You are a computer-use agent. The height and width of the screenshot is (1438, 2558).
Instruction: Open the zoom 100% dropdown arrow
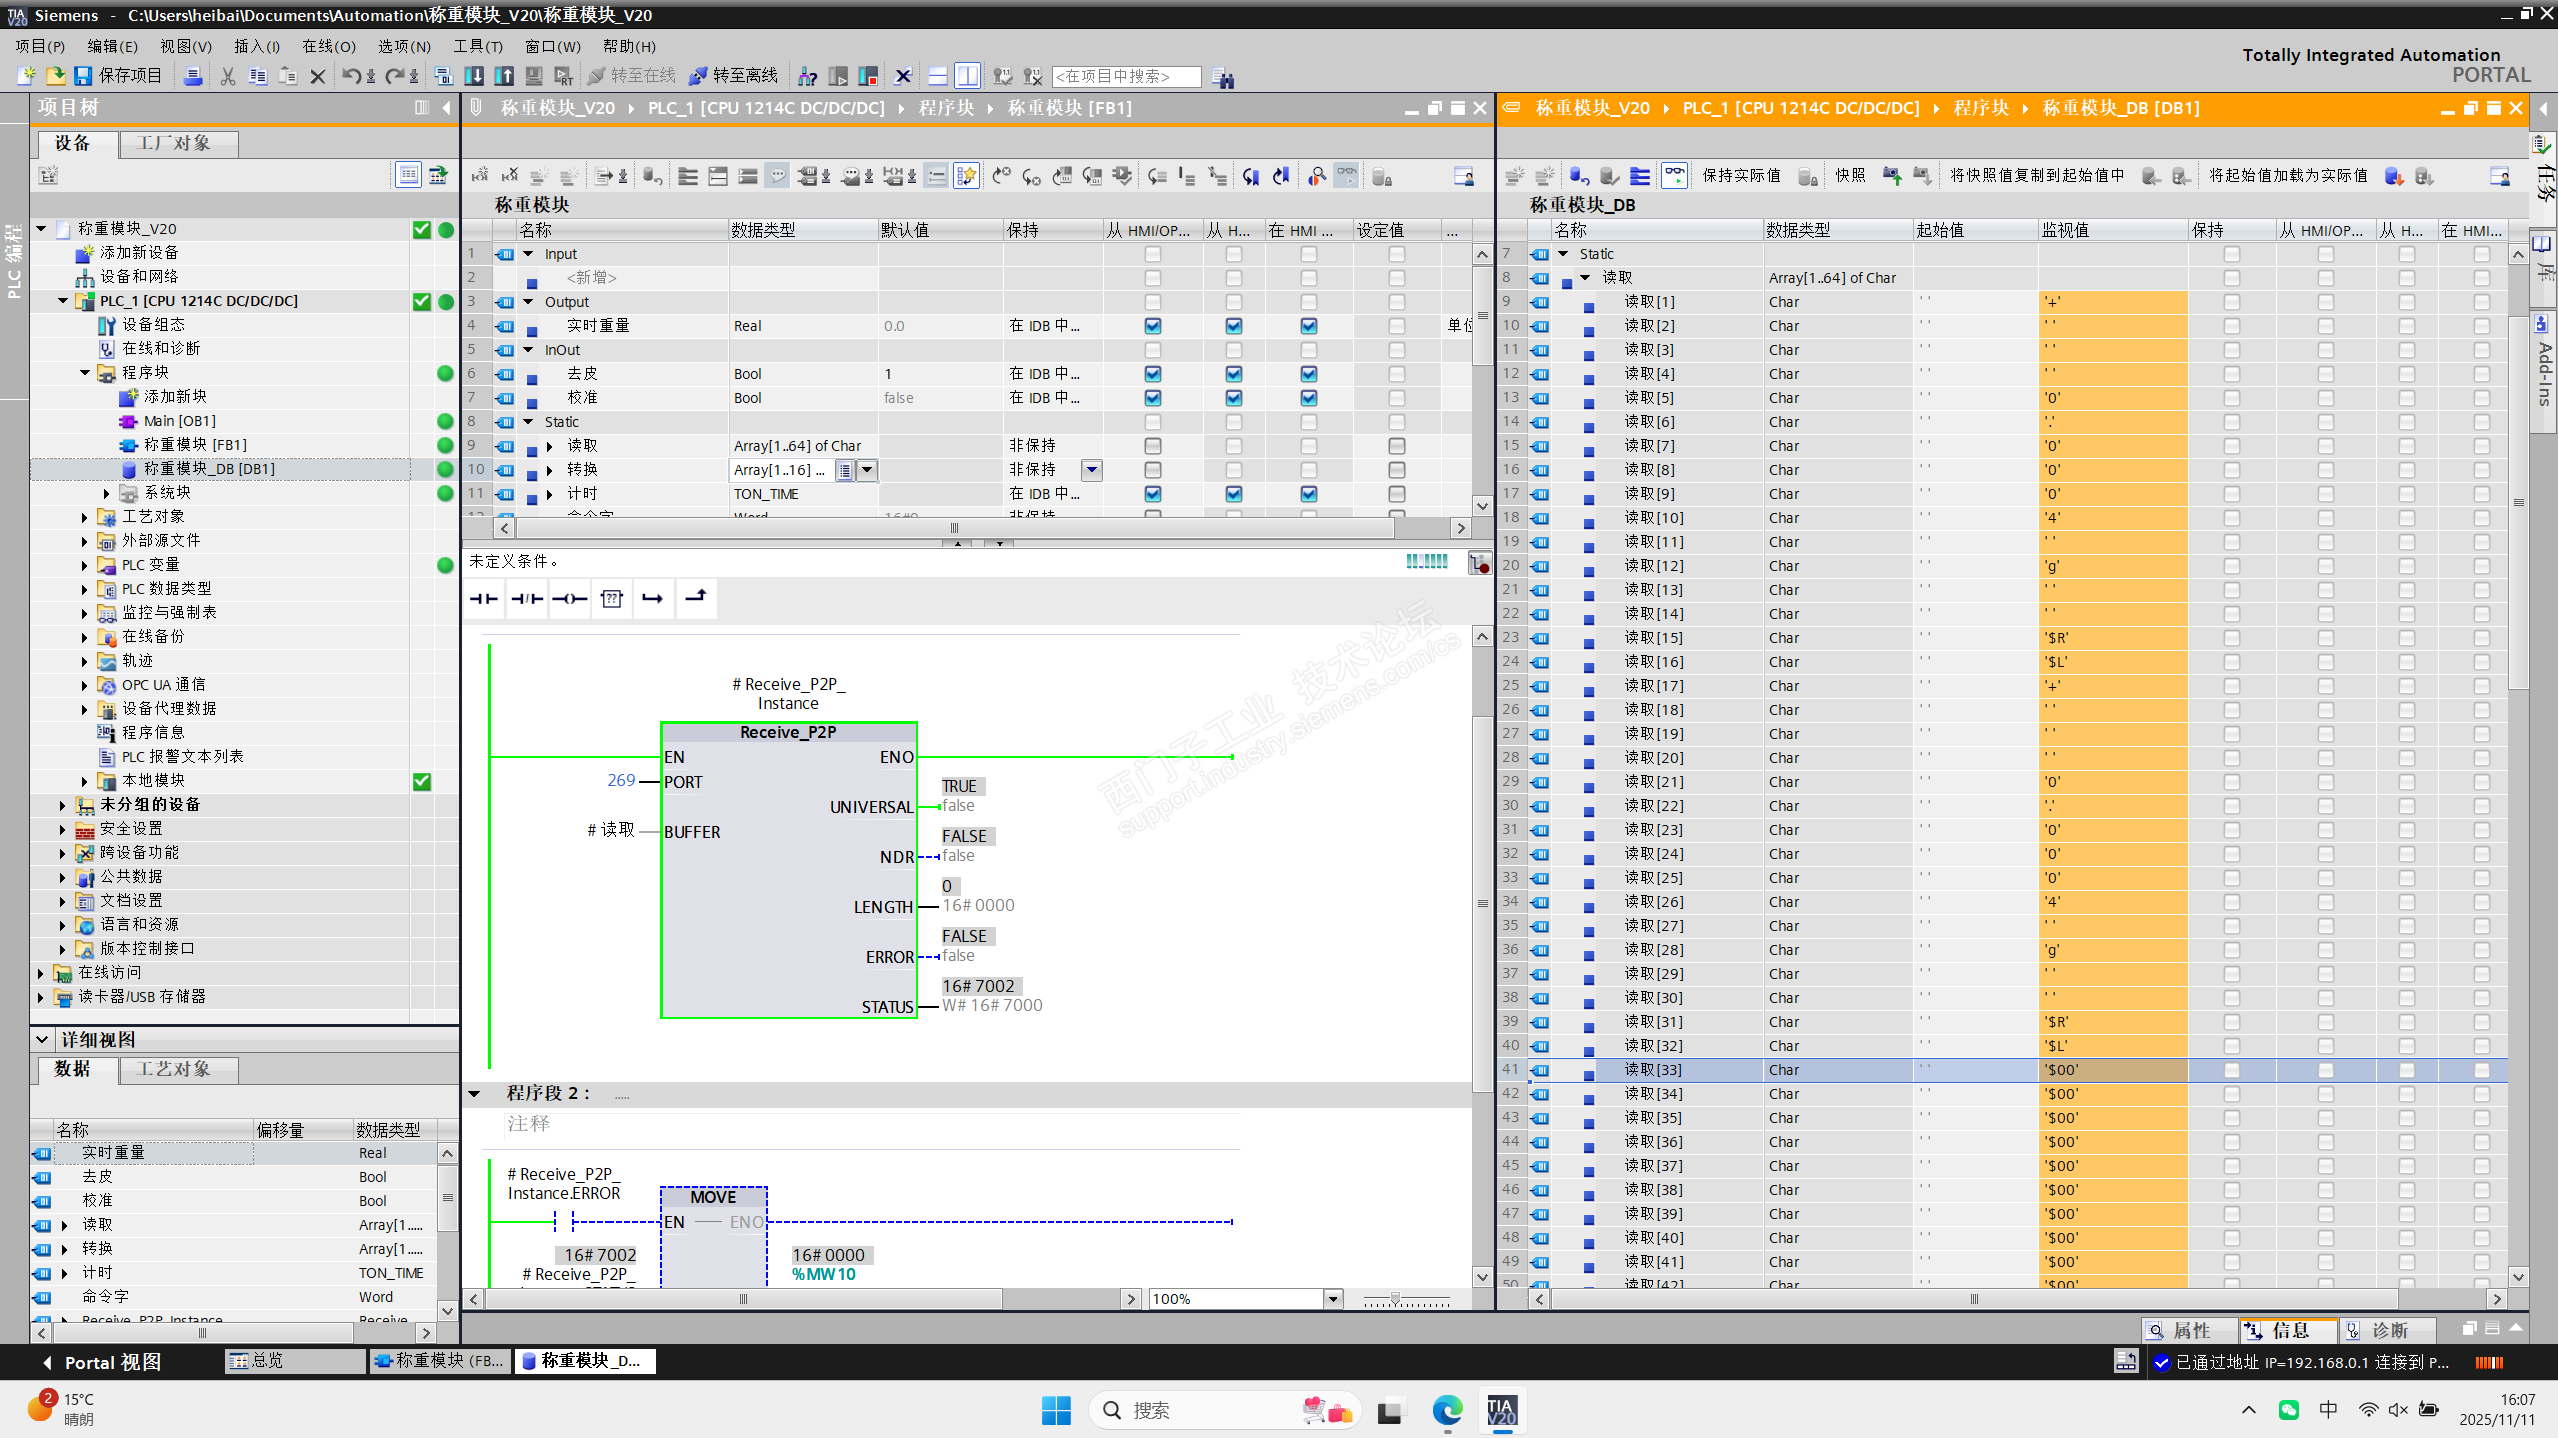pyautogui.click(x=1333, y=1299)
